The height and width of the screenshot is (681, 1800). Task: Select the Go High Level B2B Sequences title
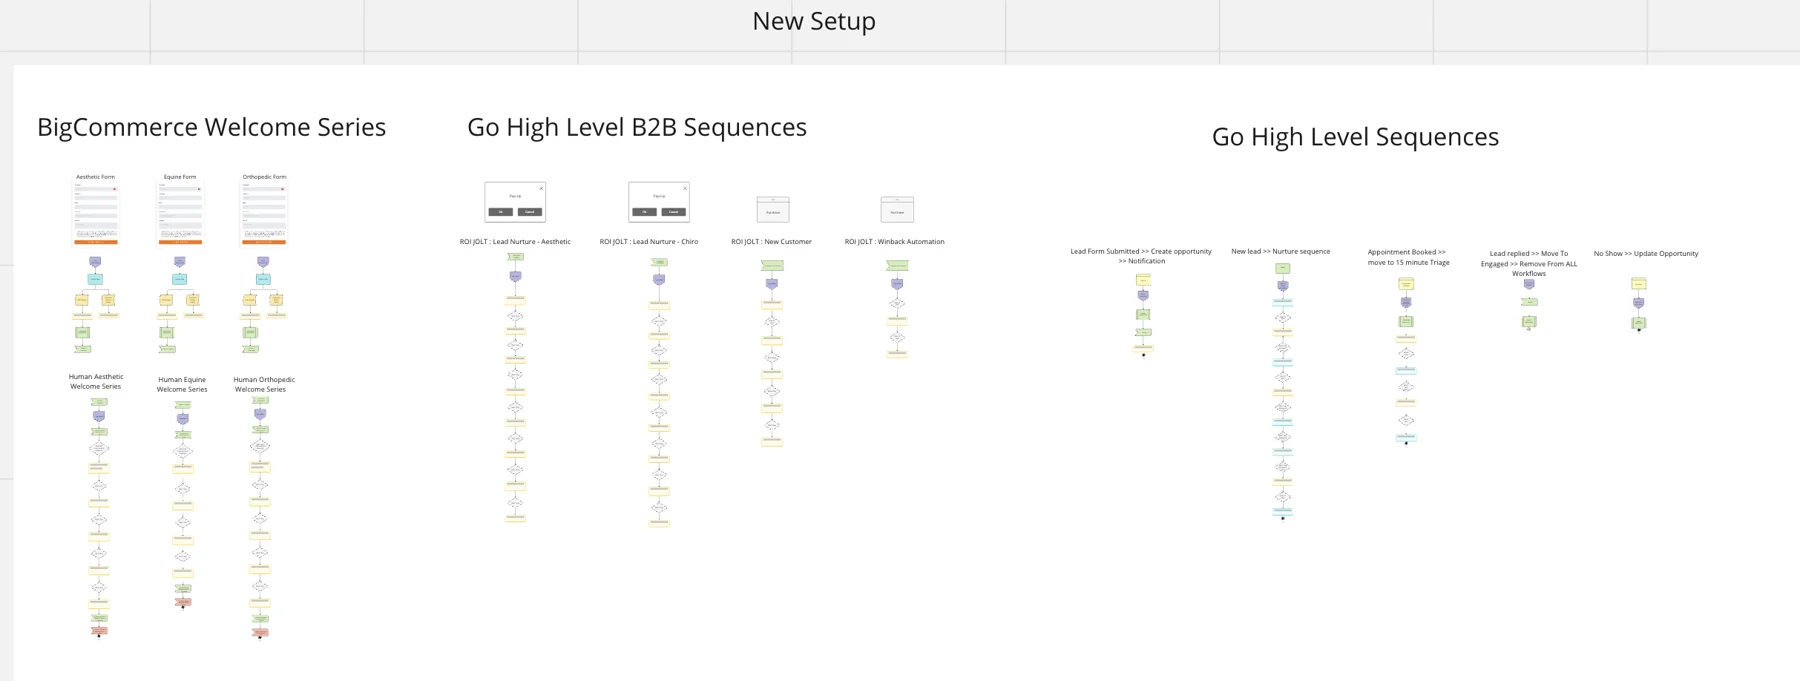pyautogui.click(x=637, y=127)
